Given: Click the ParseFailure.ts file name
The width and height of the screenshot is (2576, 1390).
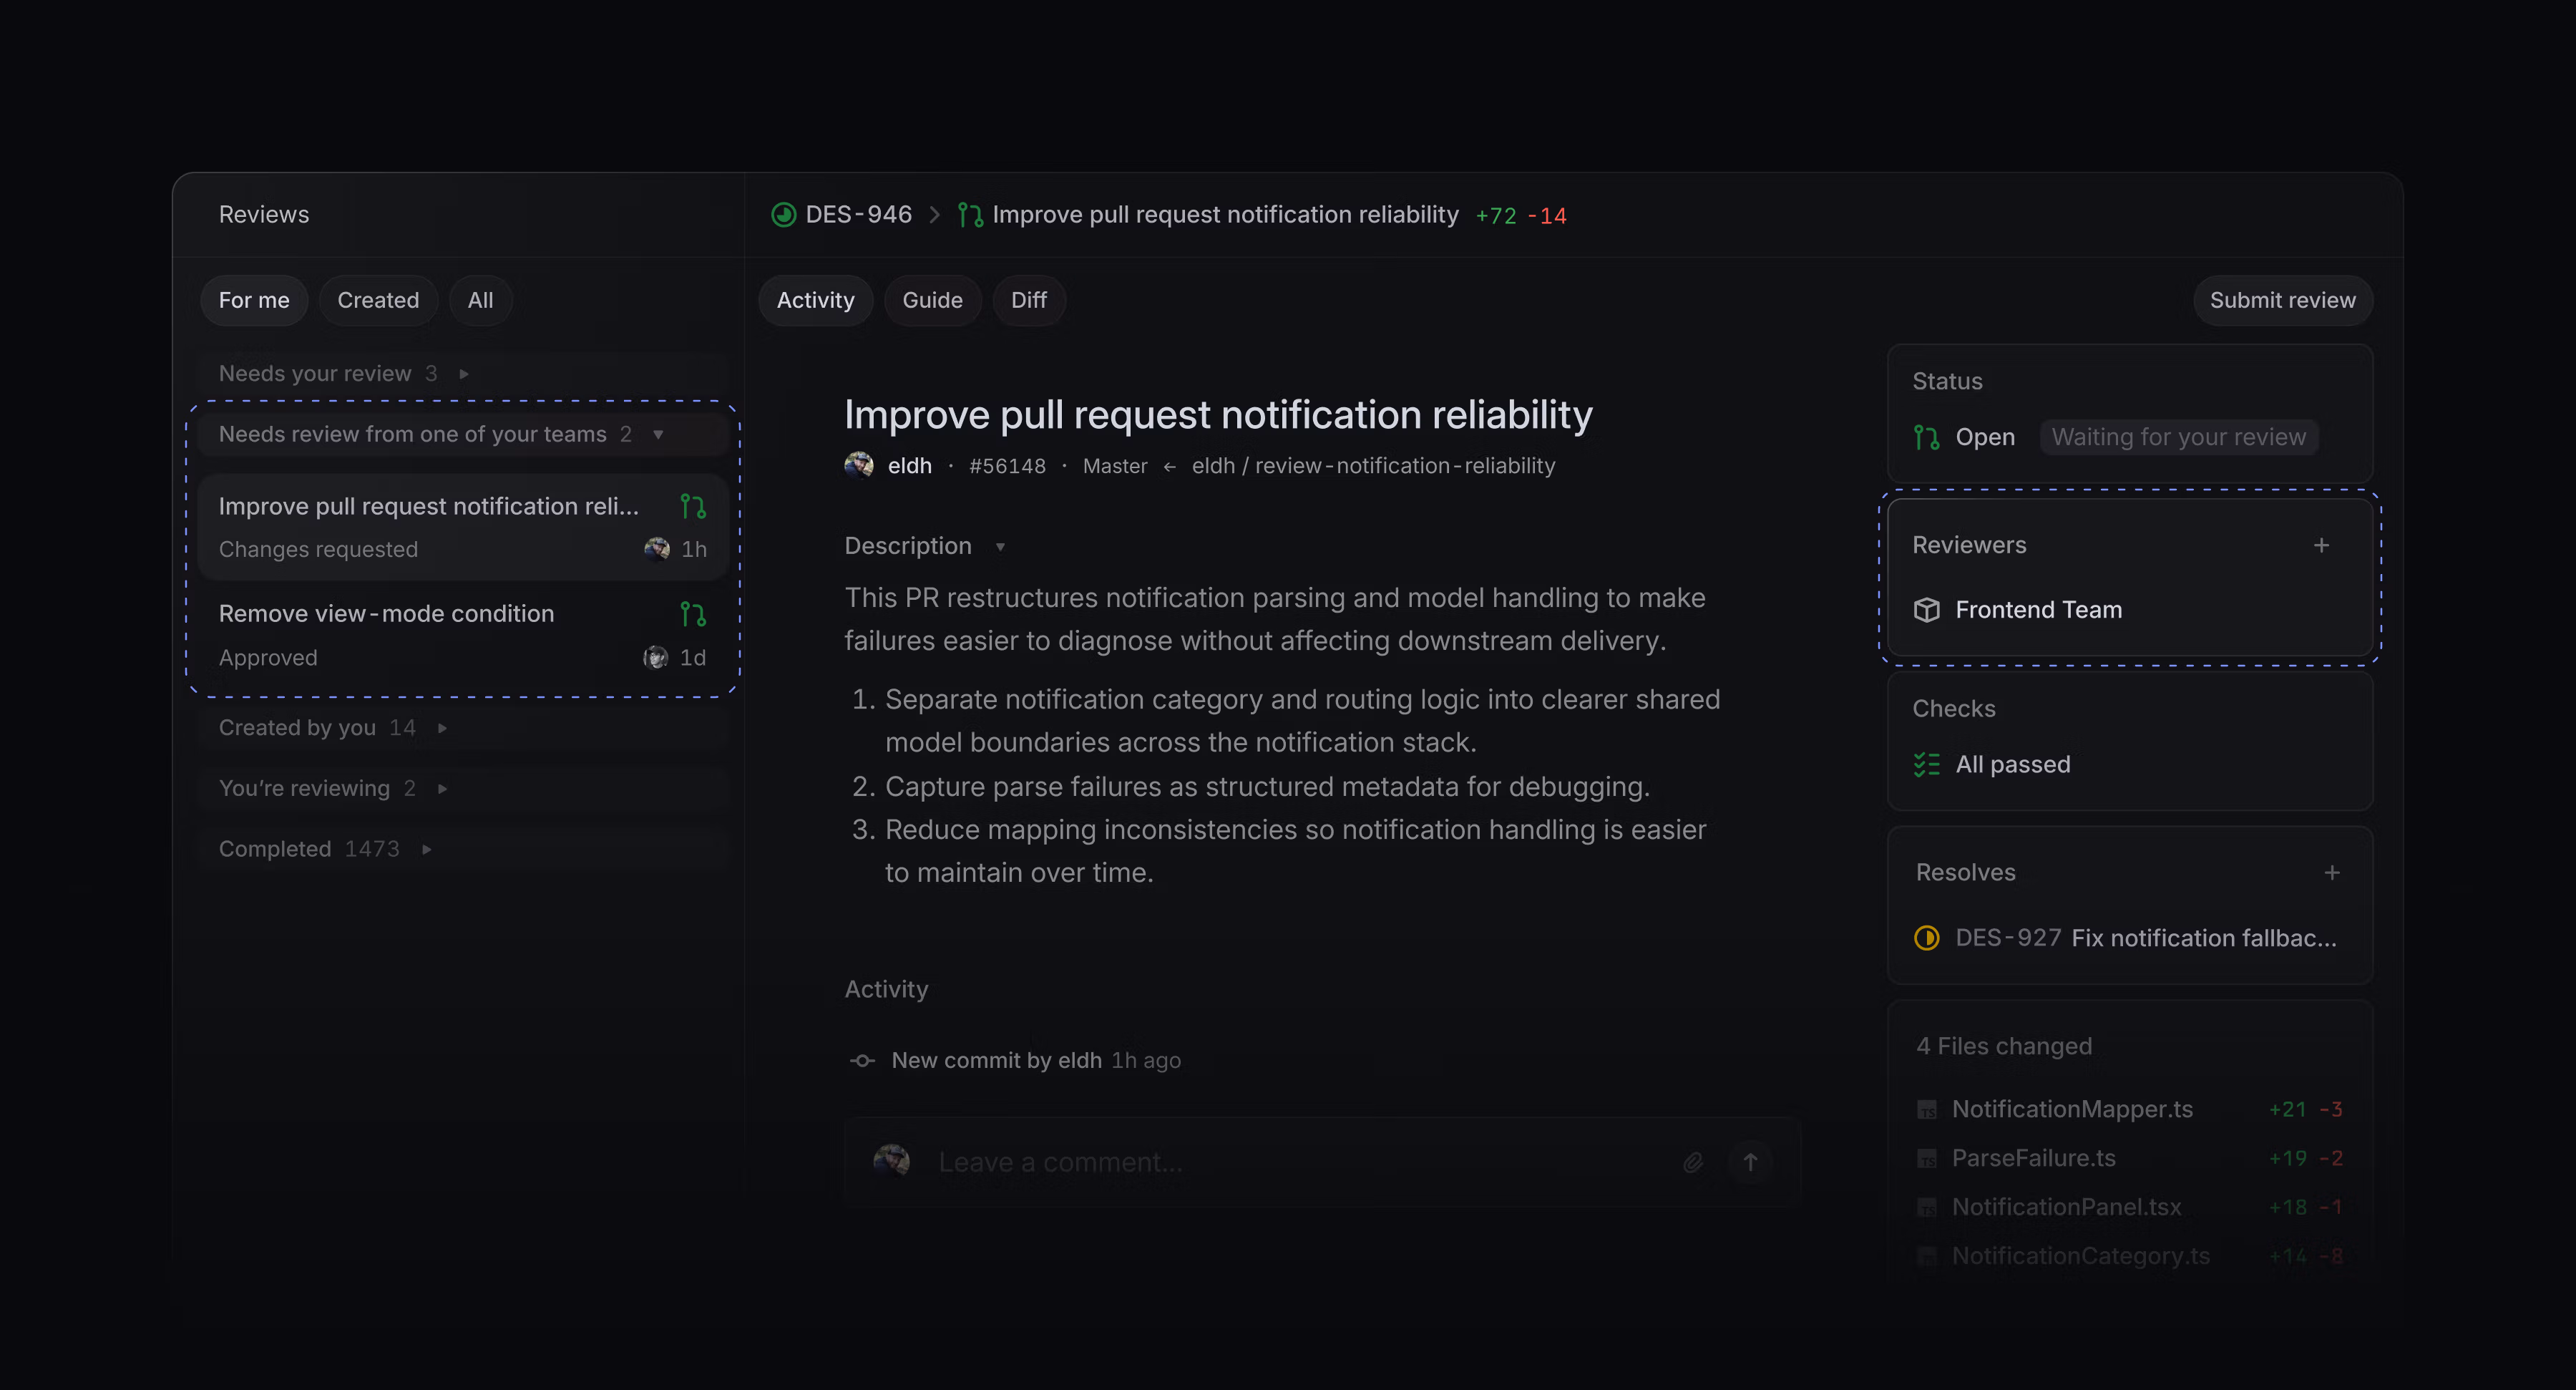Looking at the screenshot, I should coord(2033,1158).
